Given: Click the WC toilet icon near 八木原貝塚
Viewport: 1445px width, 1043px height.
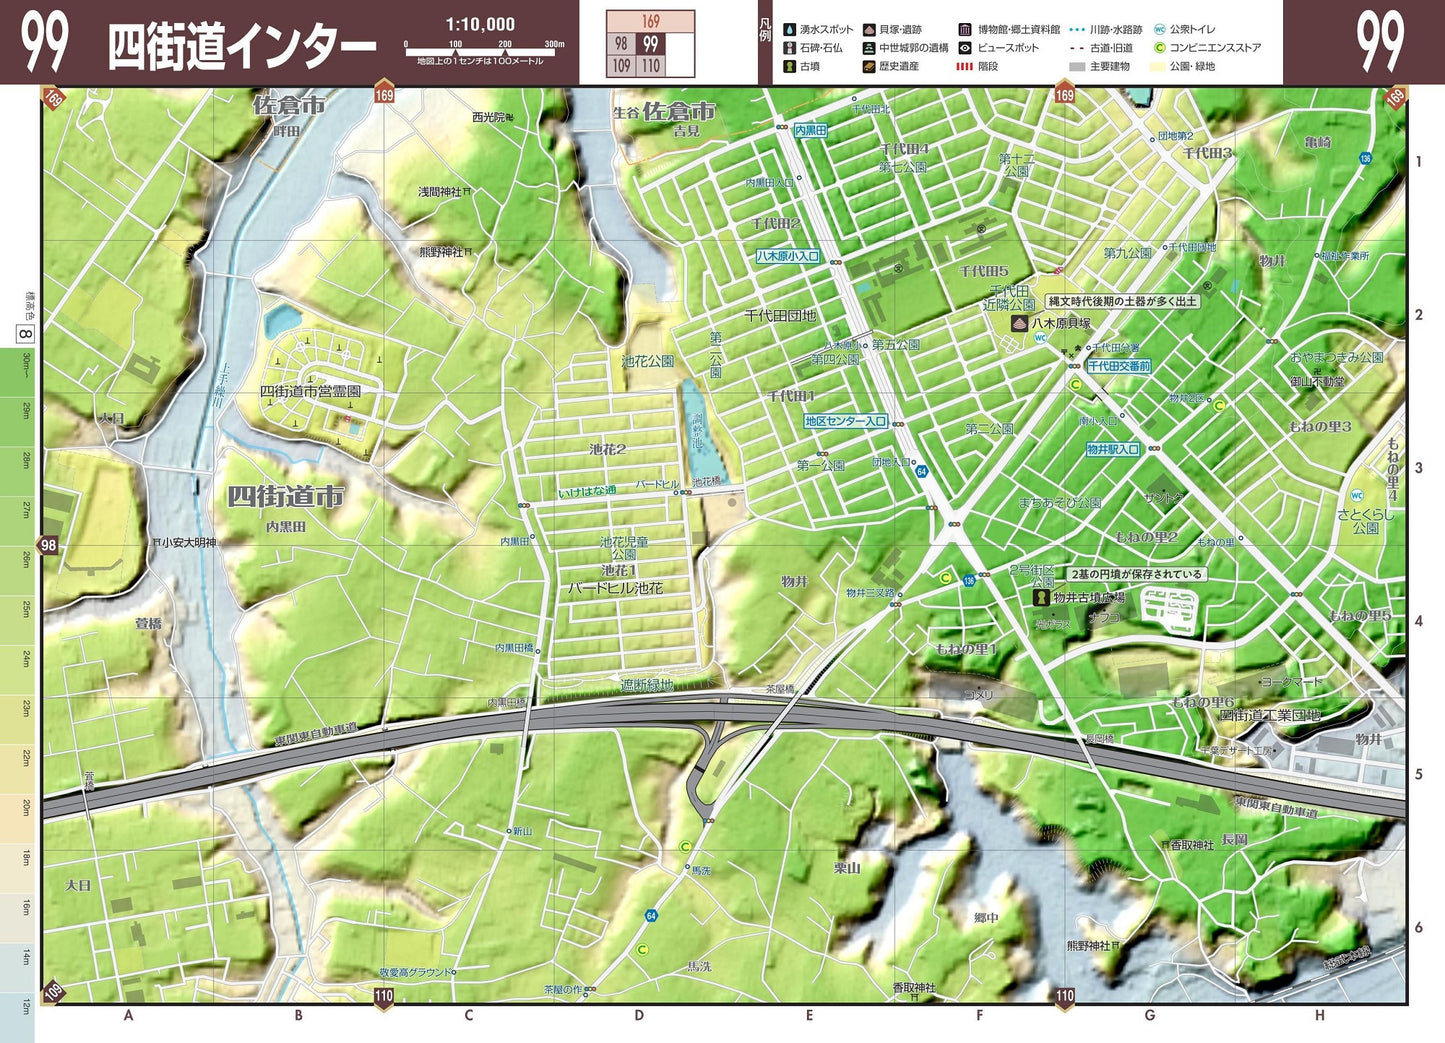Looking at the screenshot, I should tap(1040, 338).
